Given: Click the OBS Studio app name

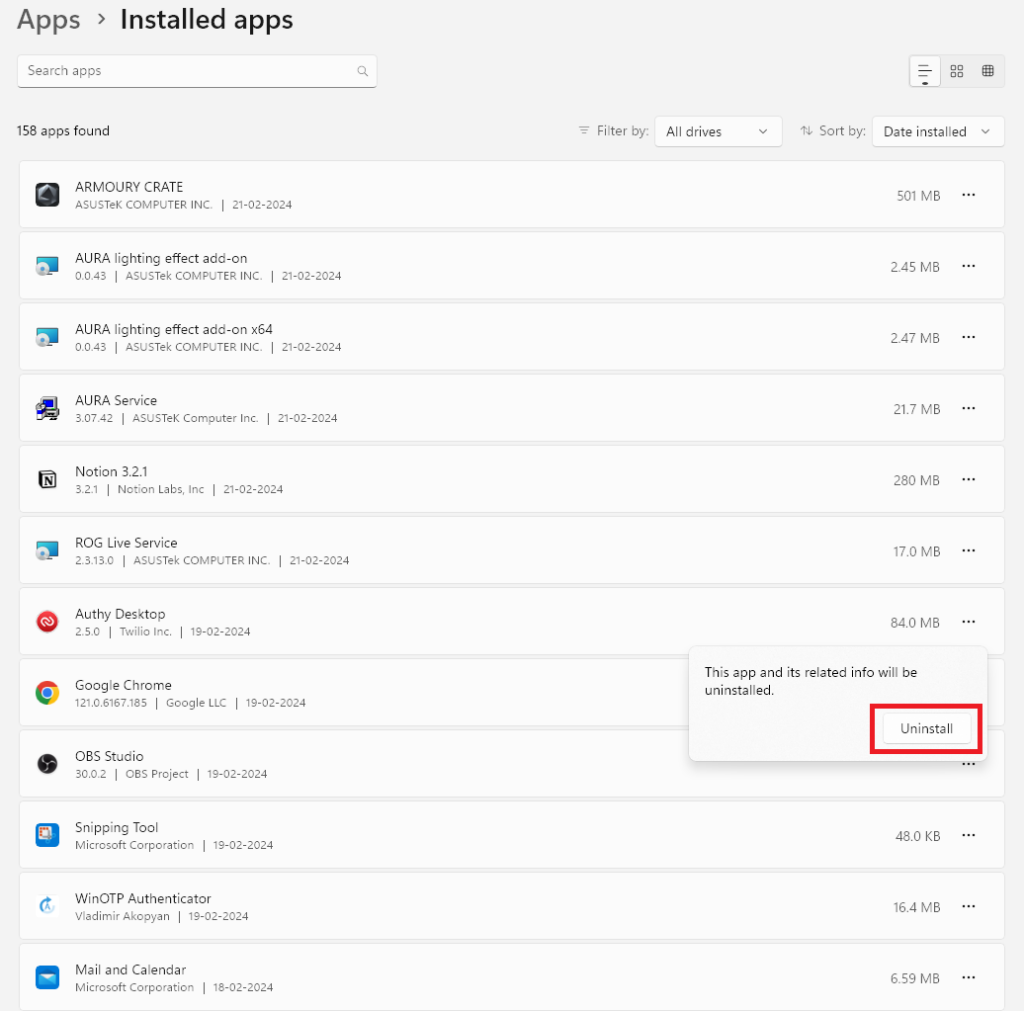Looking at the screenshot, I should pos(109,756).
